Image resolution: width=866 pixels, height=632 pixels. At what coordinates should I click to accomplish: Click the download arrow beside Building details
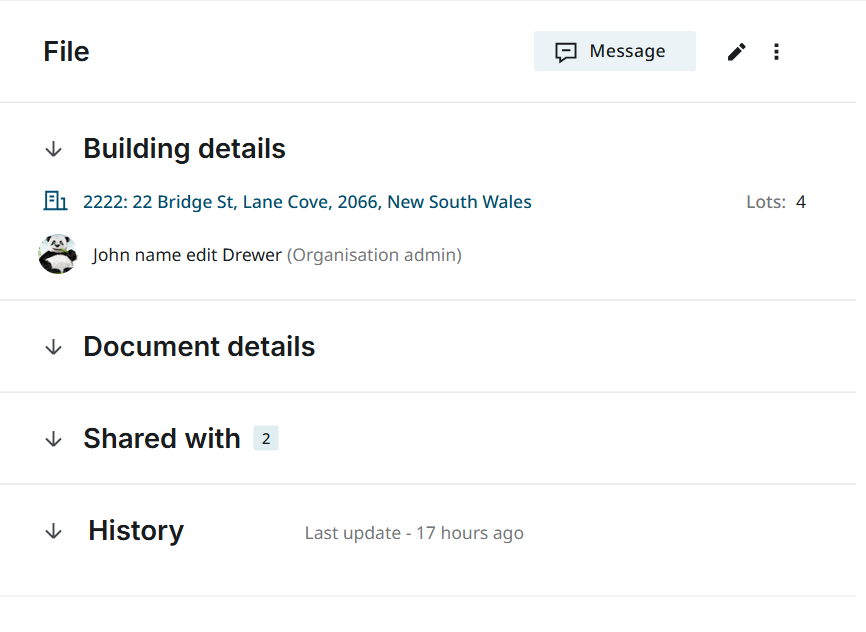click(x=53, y=148)
